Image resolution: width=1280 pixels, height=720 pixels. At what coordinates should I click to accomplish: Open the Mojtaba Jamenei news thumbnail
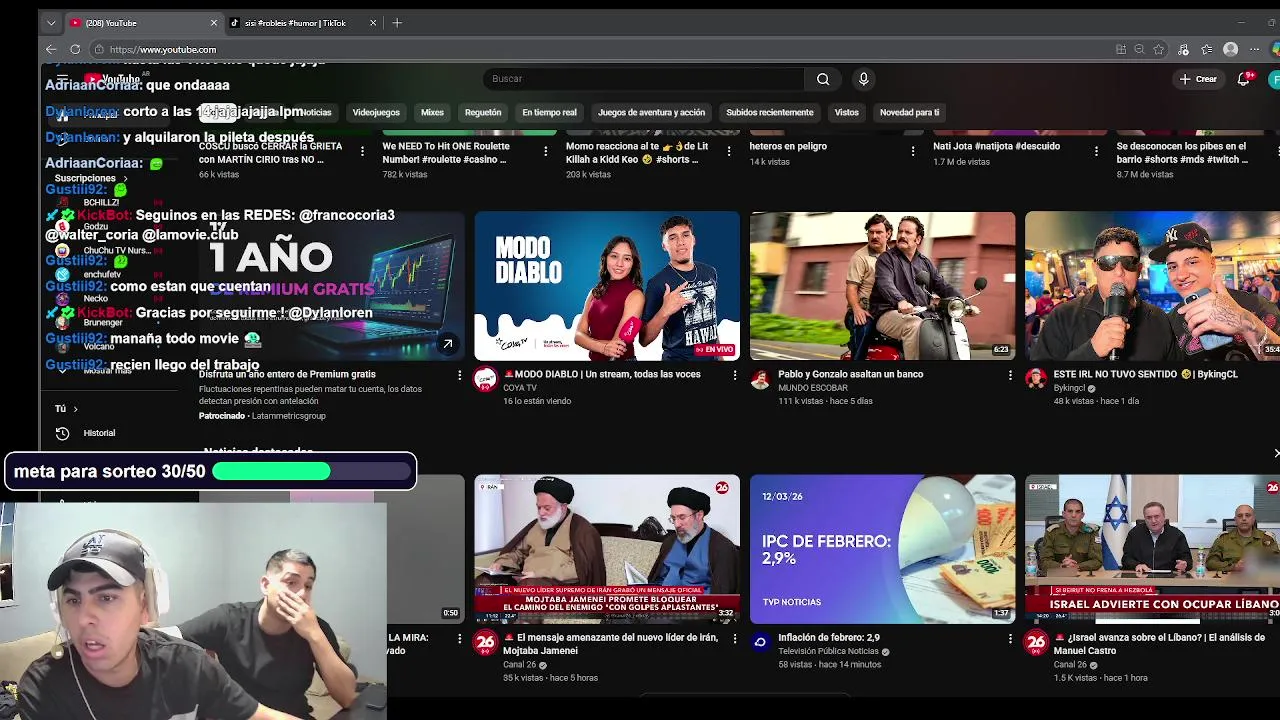click(607, 549)
